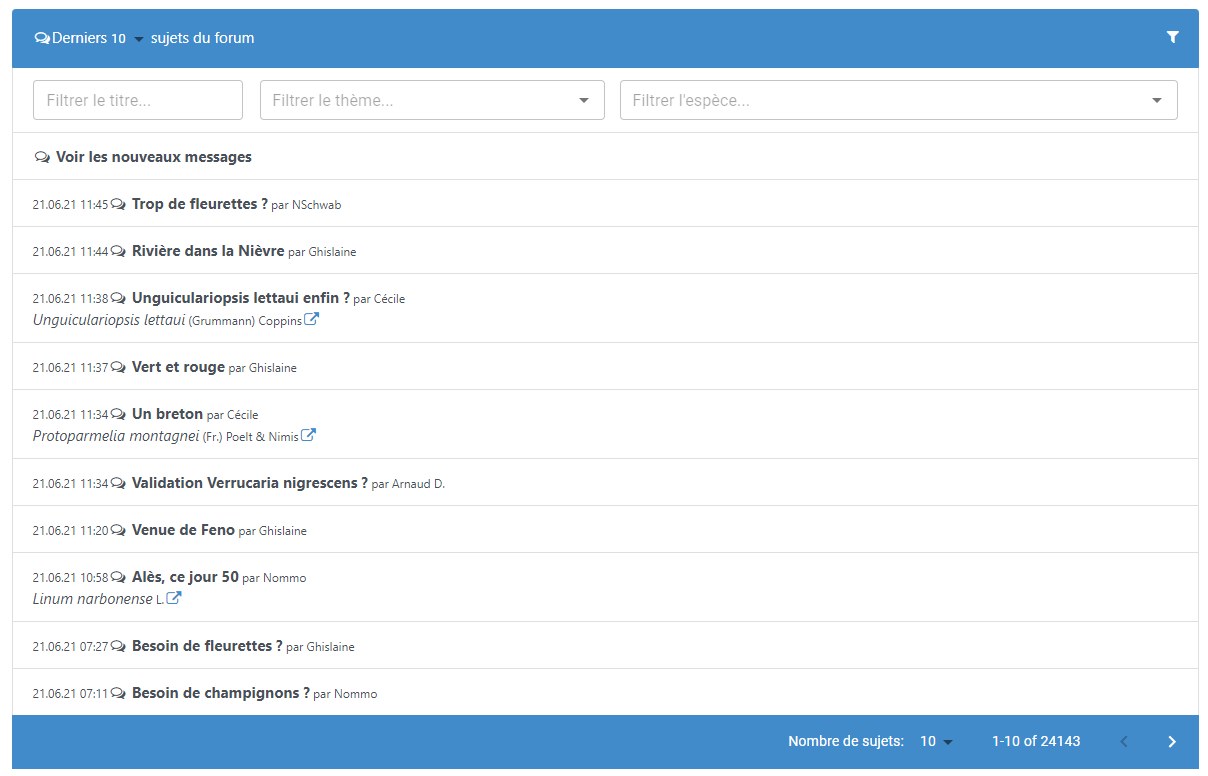Click the previous page arrow

(1124, 742)
